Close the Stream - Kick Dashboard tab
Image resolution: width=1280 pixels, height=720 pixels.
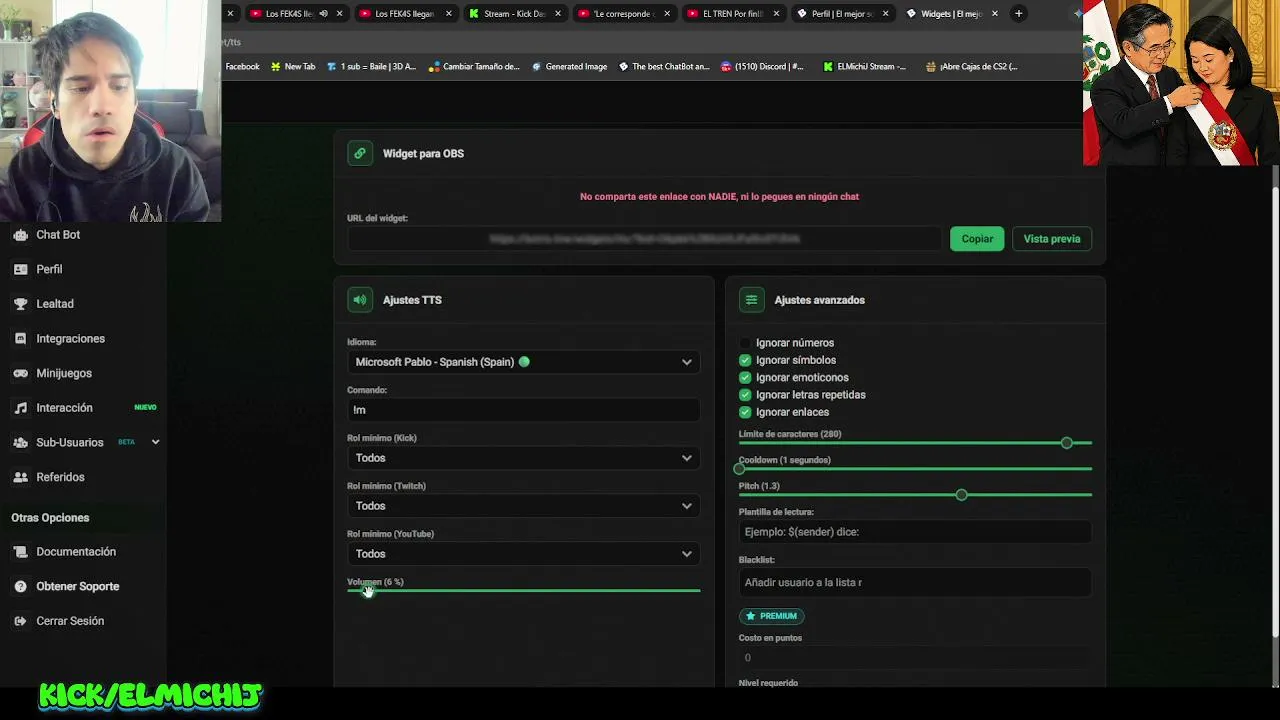tap(557, 14)
